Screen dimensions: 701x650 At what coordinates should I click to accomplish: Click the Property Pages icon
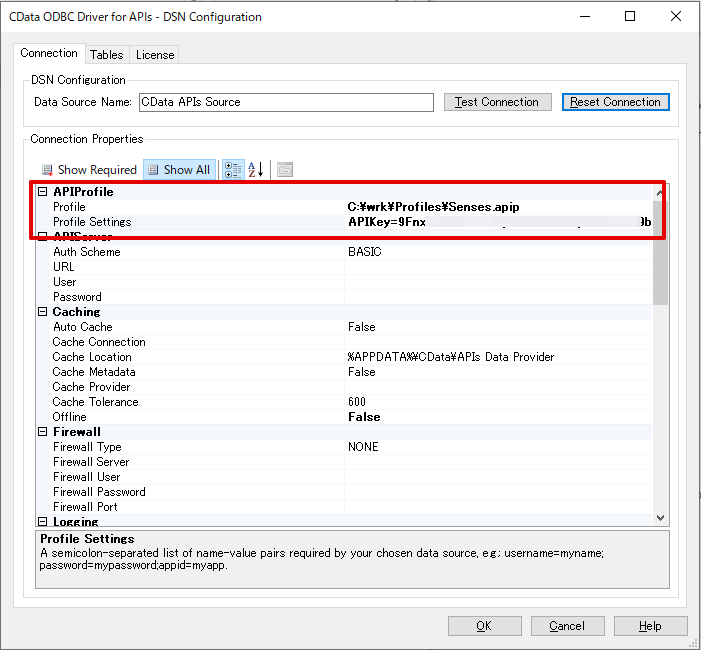285,170
